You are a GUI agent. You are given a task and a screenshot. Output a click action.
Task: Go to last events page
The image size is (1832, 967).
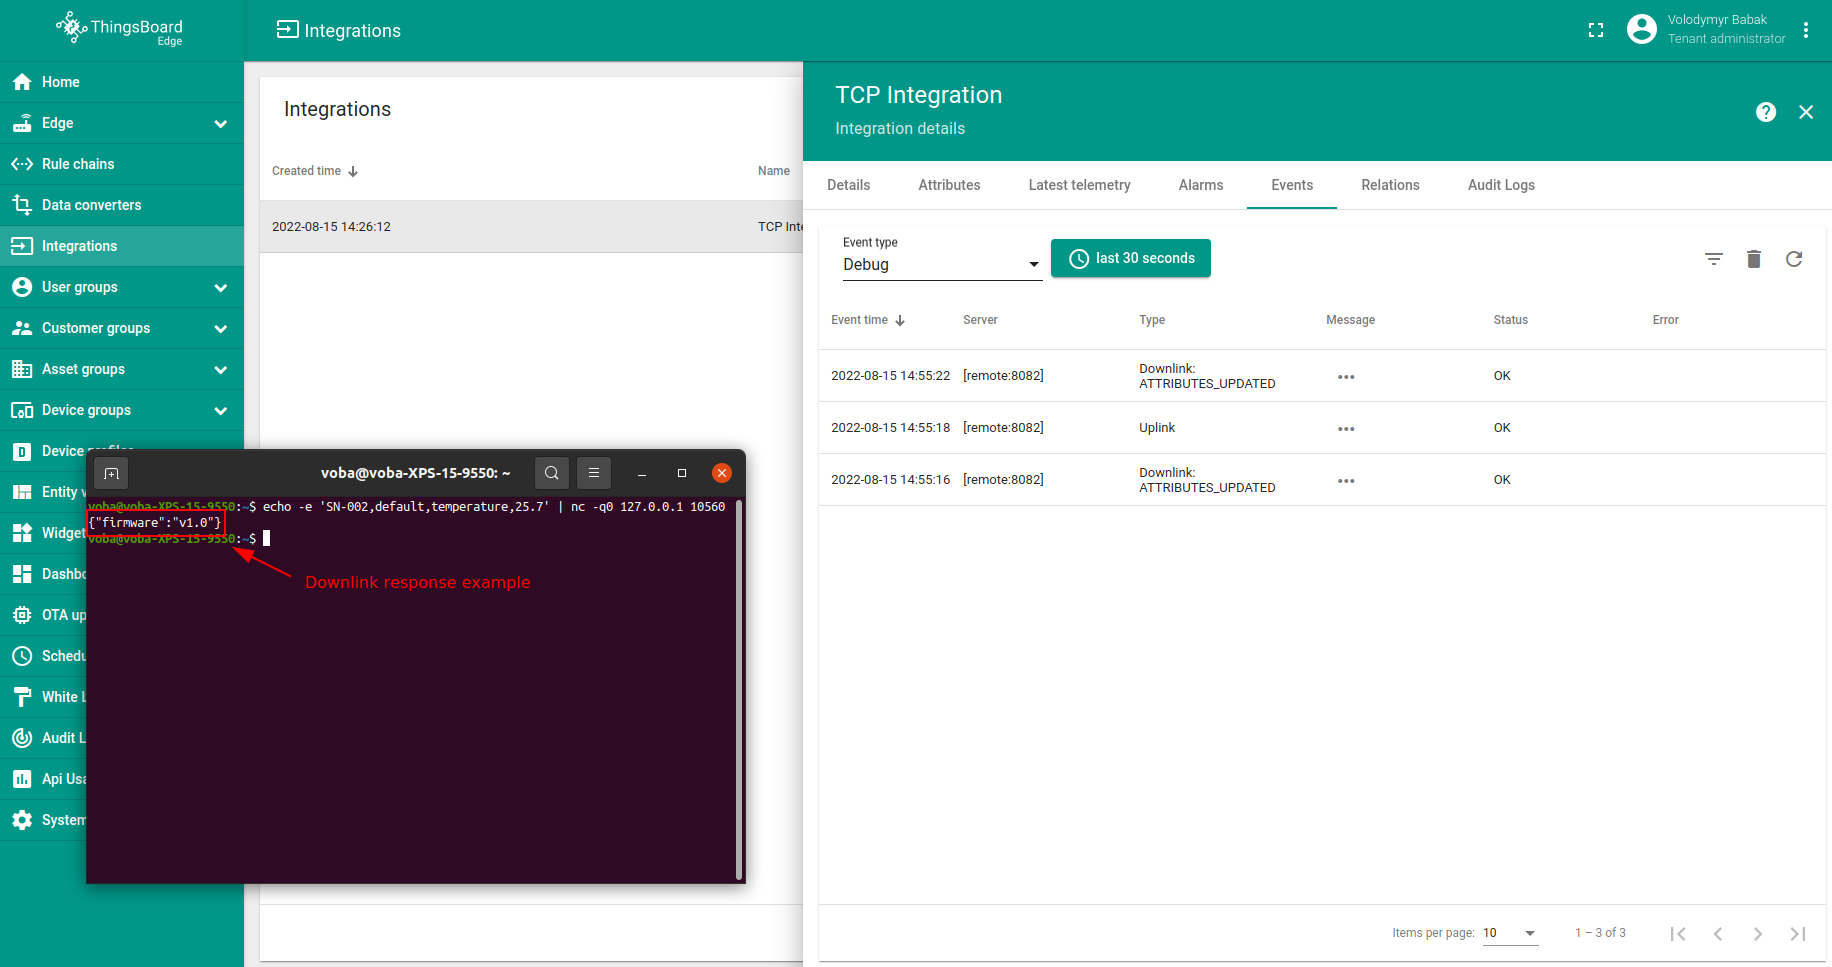tap(1798, 934)
